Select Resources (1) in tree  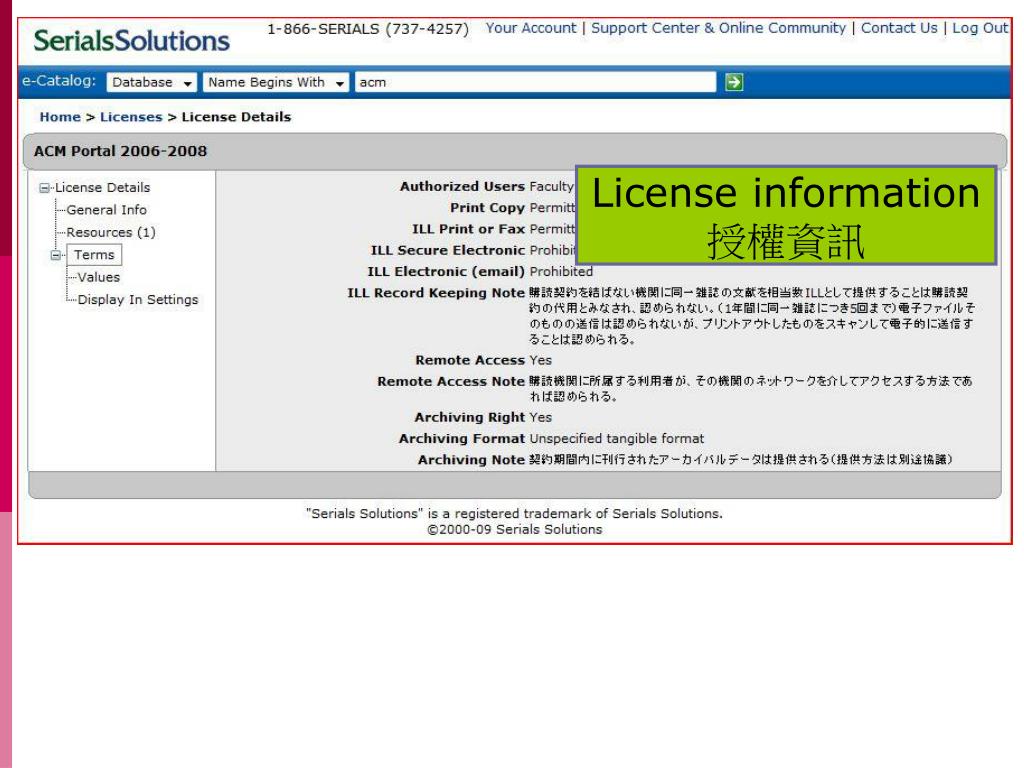[111, 232]
